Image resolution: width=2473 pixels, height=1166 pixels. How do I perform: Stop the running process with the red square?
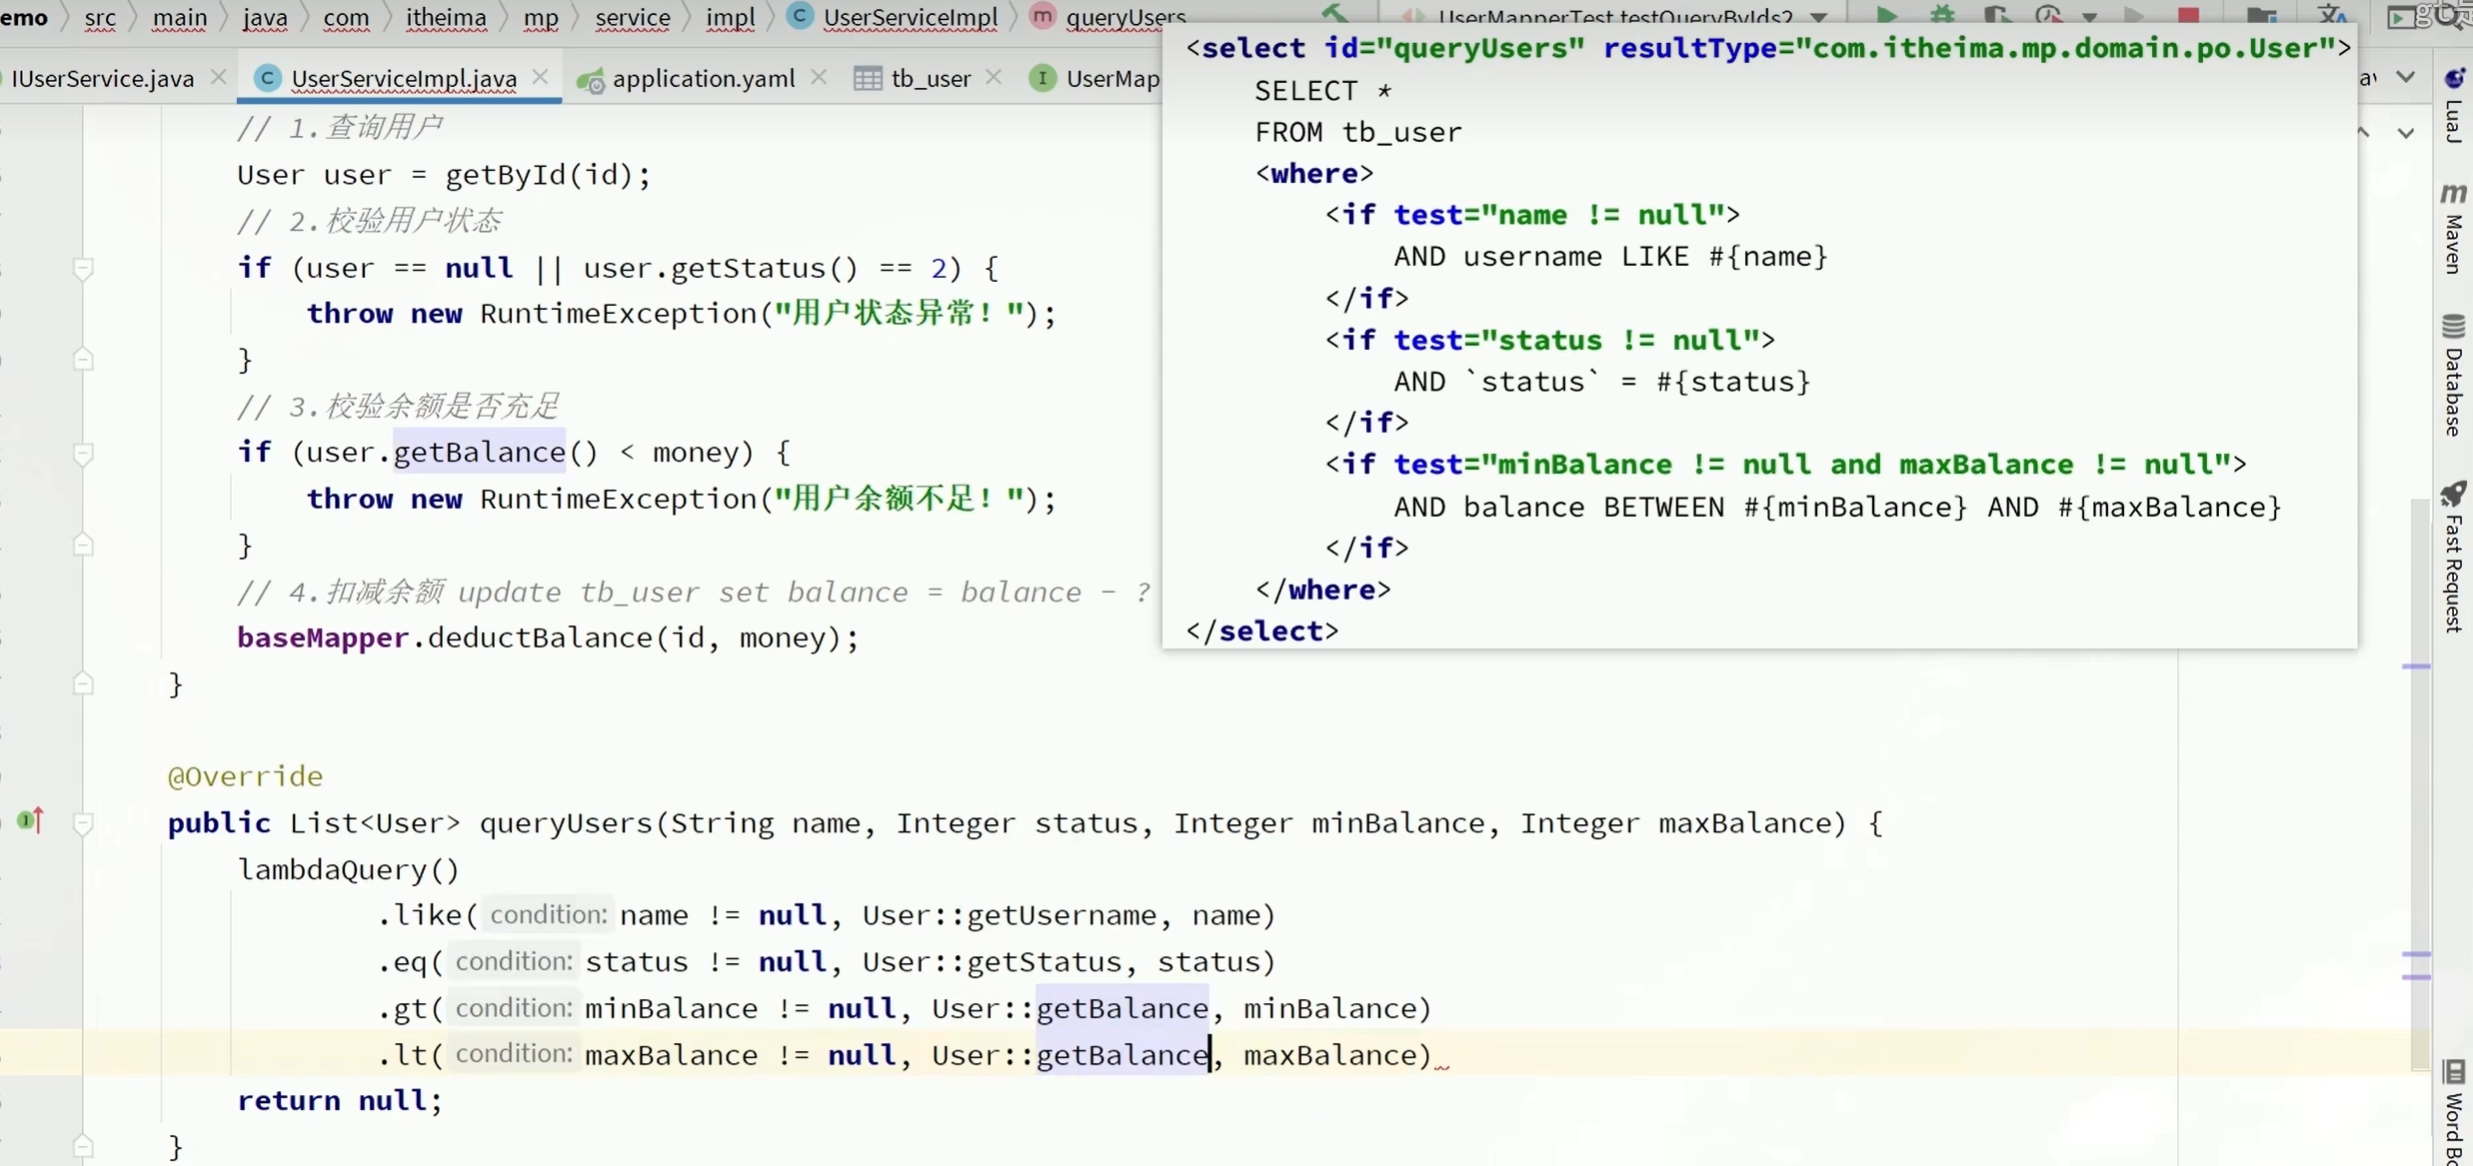(x=2188, y=14)
